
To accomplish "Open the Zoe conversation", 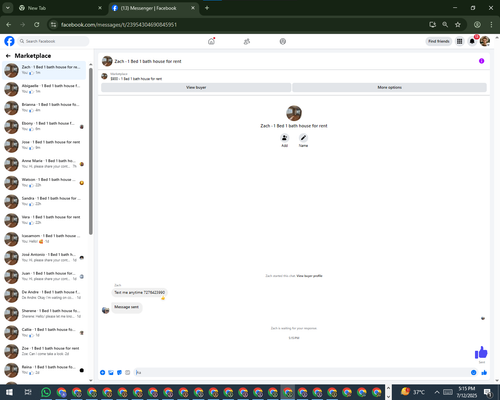I will click(x=44, y=351).
